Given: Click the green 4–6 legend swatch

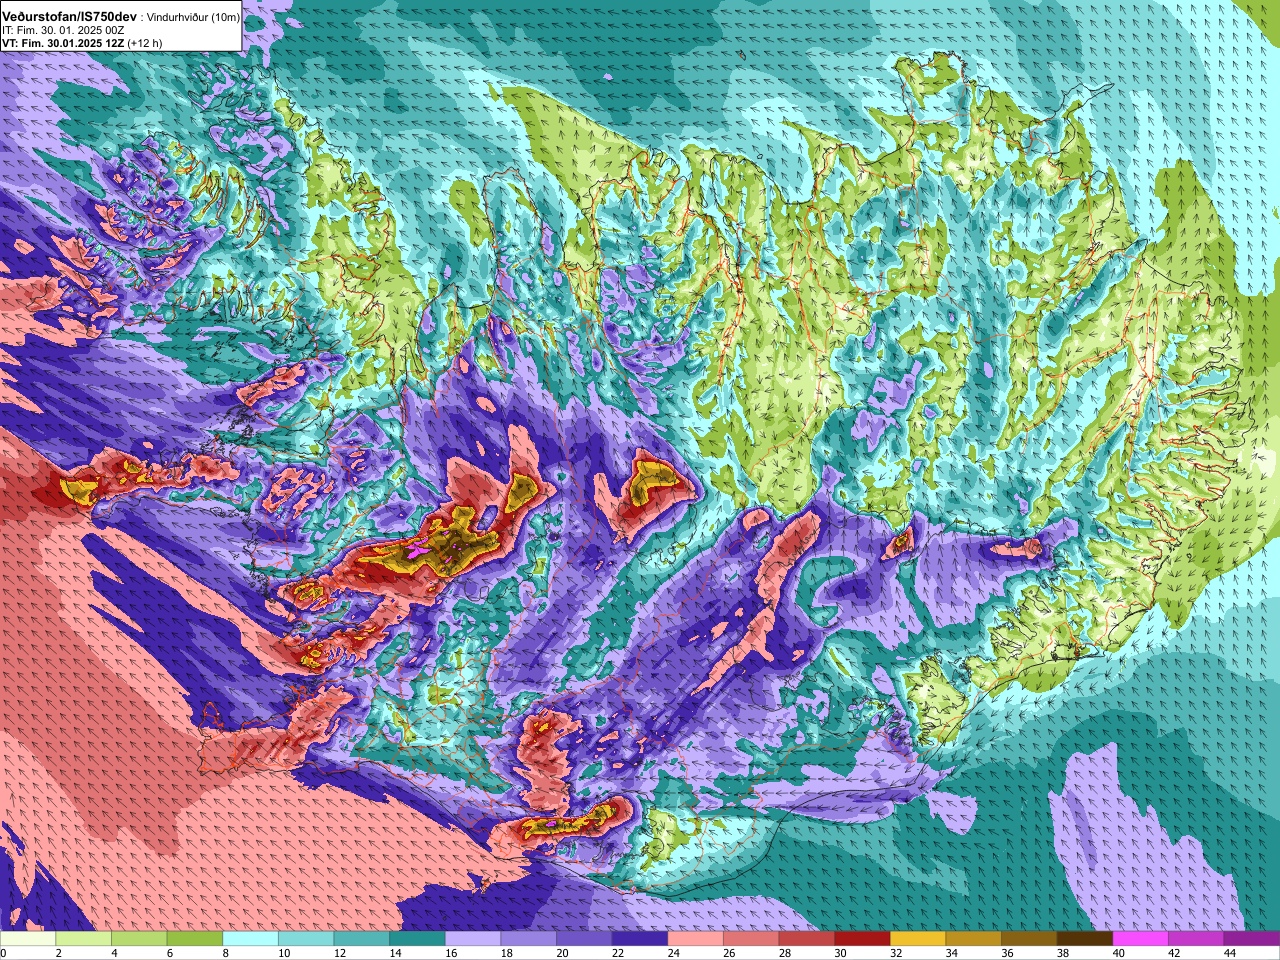Looking at the screenshot, I should (139, 939).
